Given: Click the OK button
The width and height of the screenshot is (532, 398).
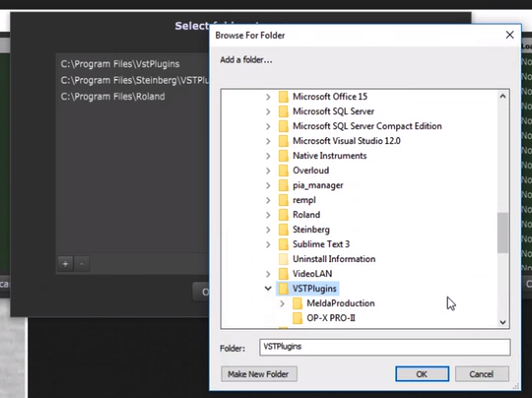Looking at the screenshot, I should 422,374.
